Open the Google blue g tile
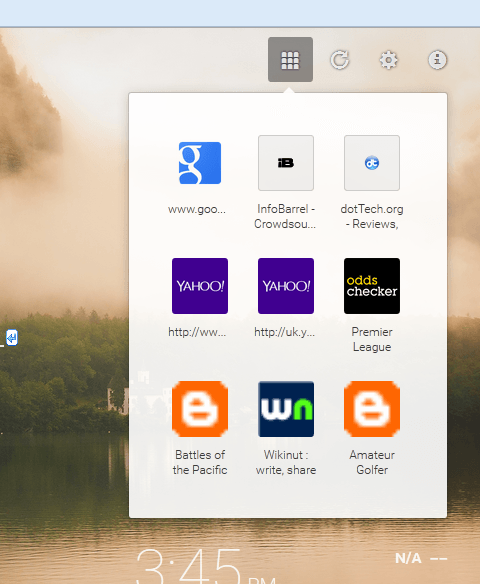The height and width of the screenshot is (584, 480). coord(200,163)
